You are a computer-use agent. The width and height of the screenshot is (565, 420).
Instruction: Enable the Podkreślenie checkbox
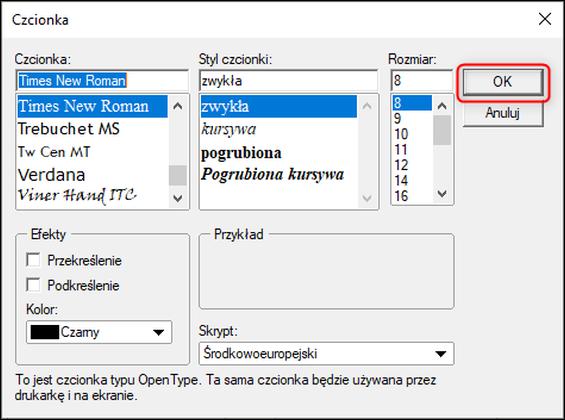coord(33,285)
